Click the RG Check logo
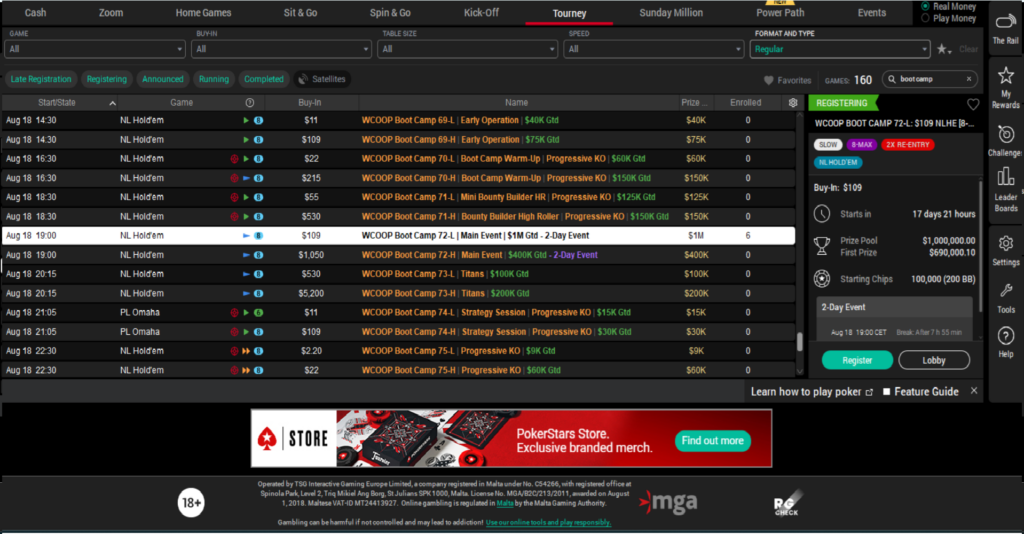This screenshot has height=534, width=1024. pos(786,502)
